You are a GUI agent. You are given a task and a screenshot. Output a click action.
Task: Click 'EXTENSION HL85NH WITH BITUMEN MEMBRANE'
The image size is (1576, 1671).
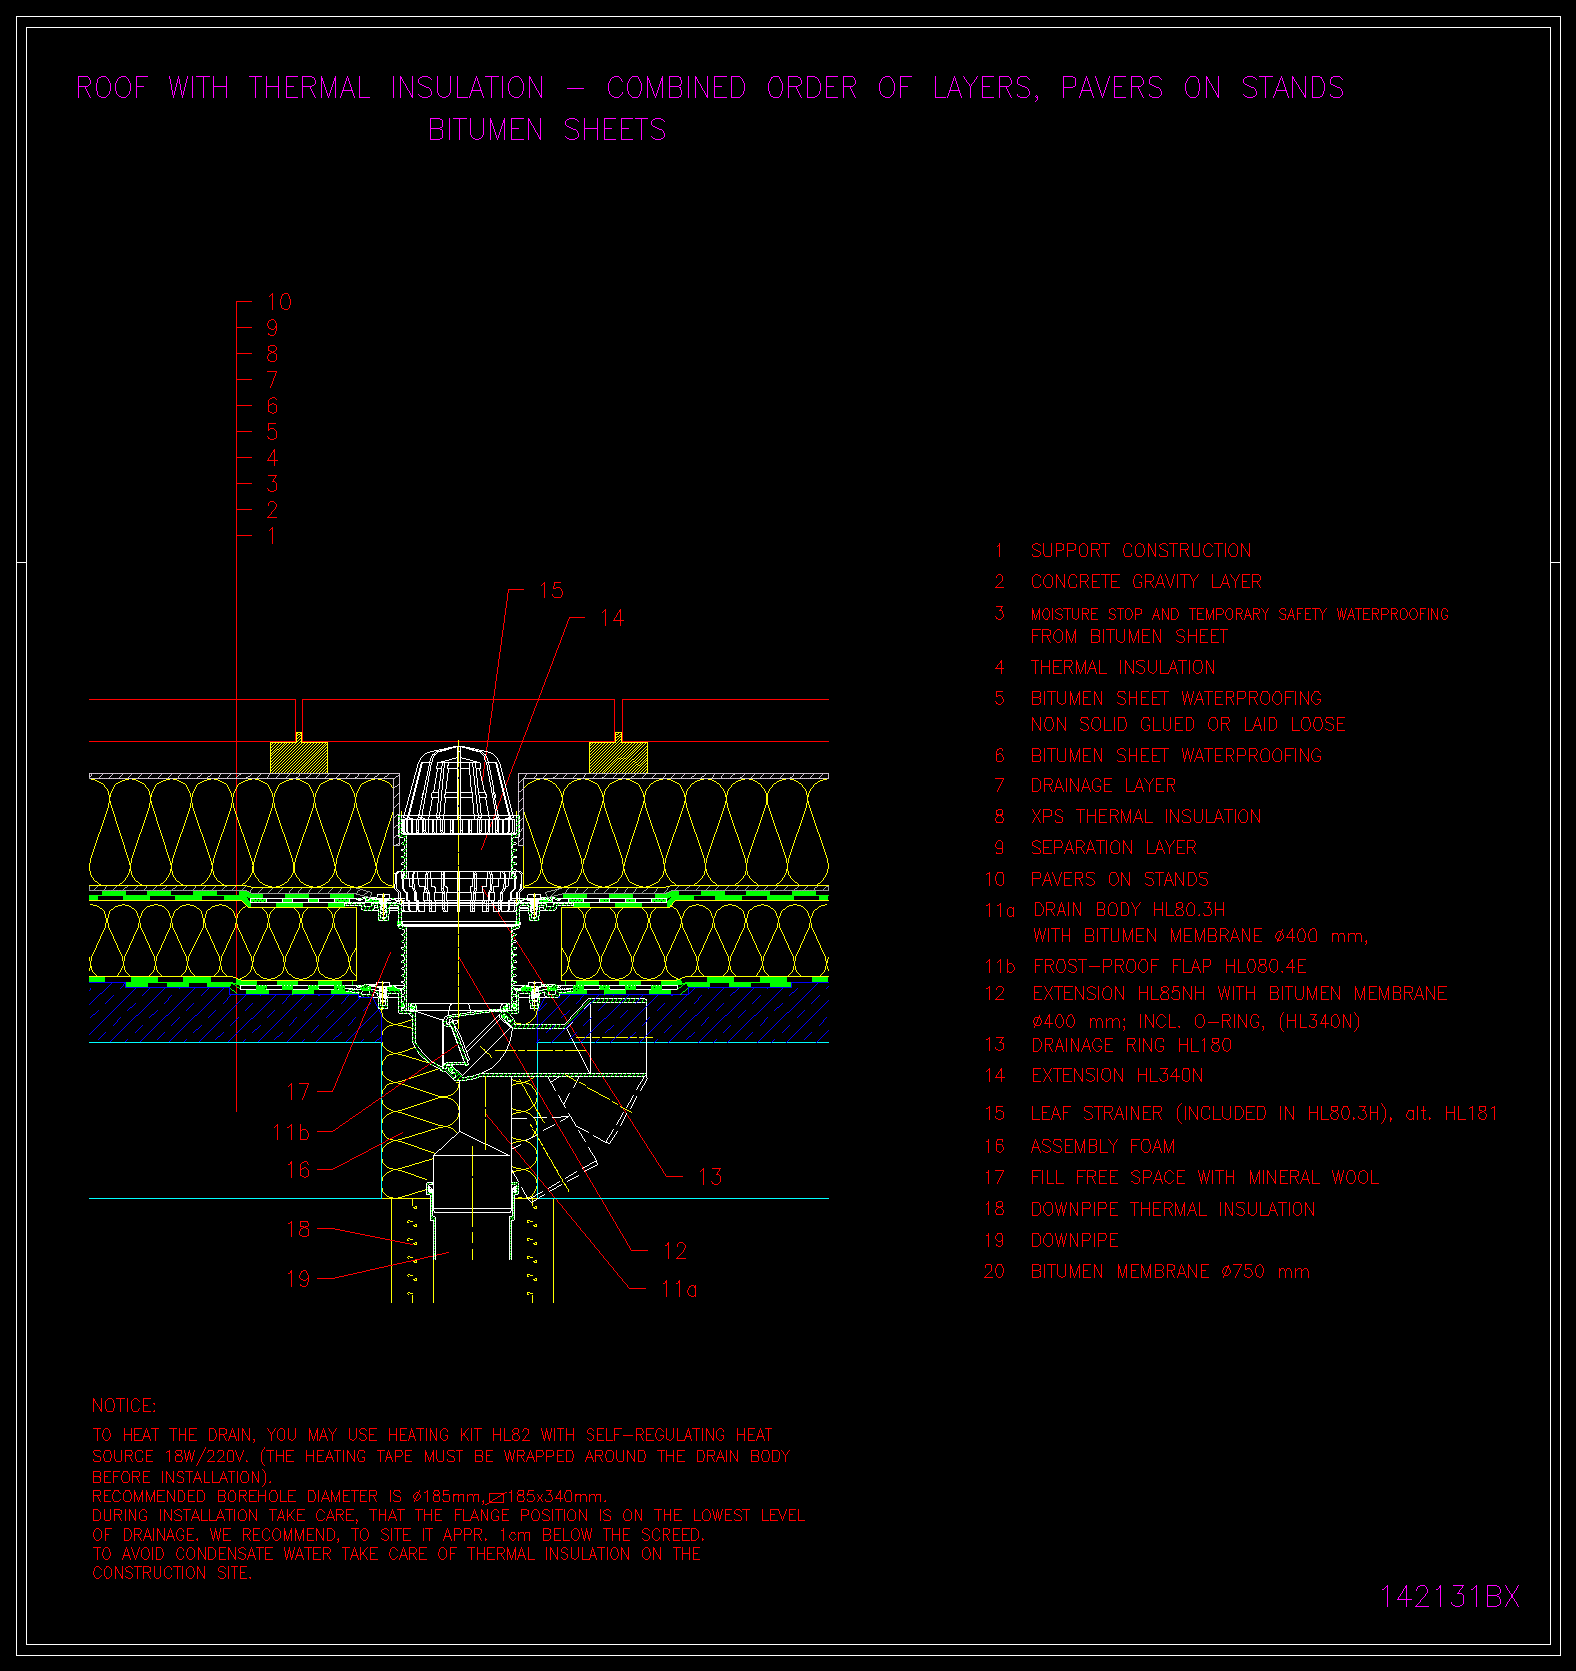click(x=1240, y=994)
